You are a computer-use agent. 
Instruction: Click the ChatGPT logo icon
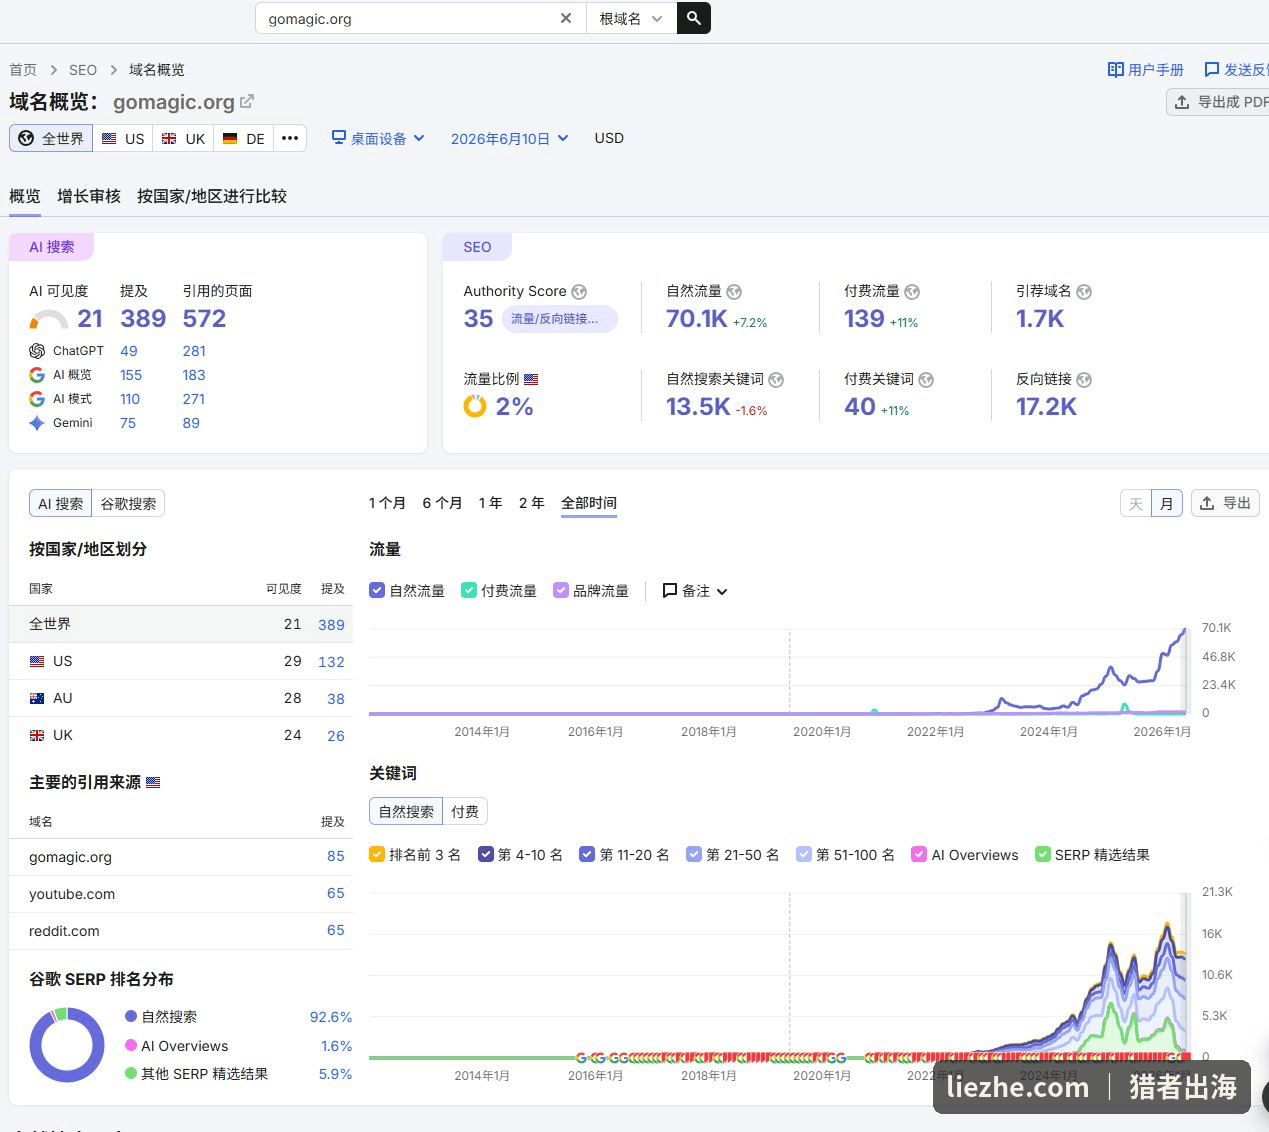[37, 351]
